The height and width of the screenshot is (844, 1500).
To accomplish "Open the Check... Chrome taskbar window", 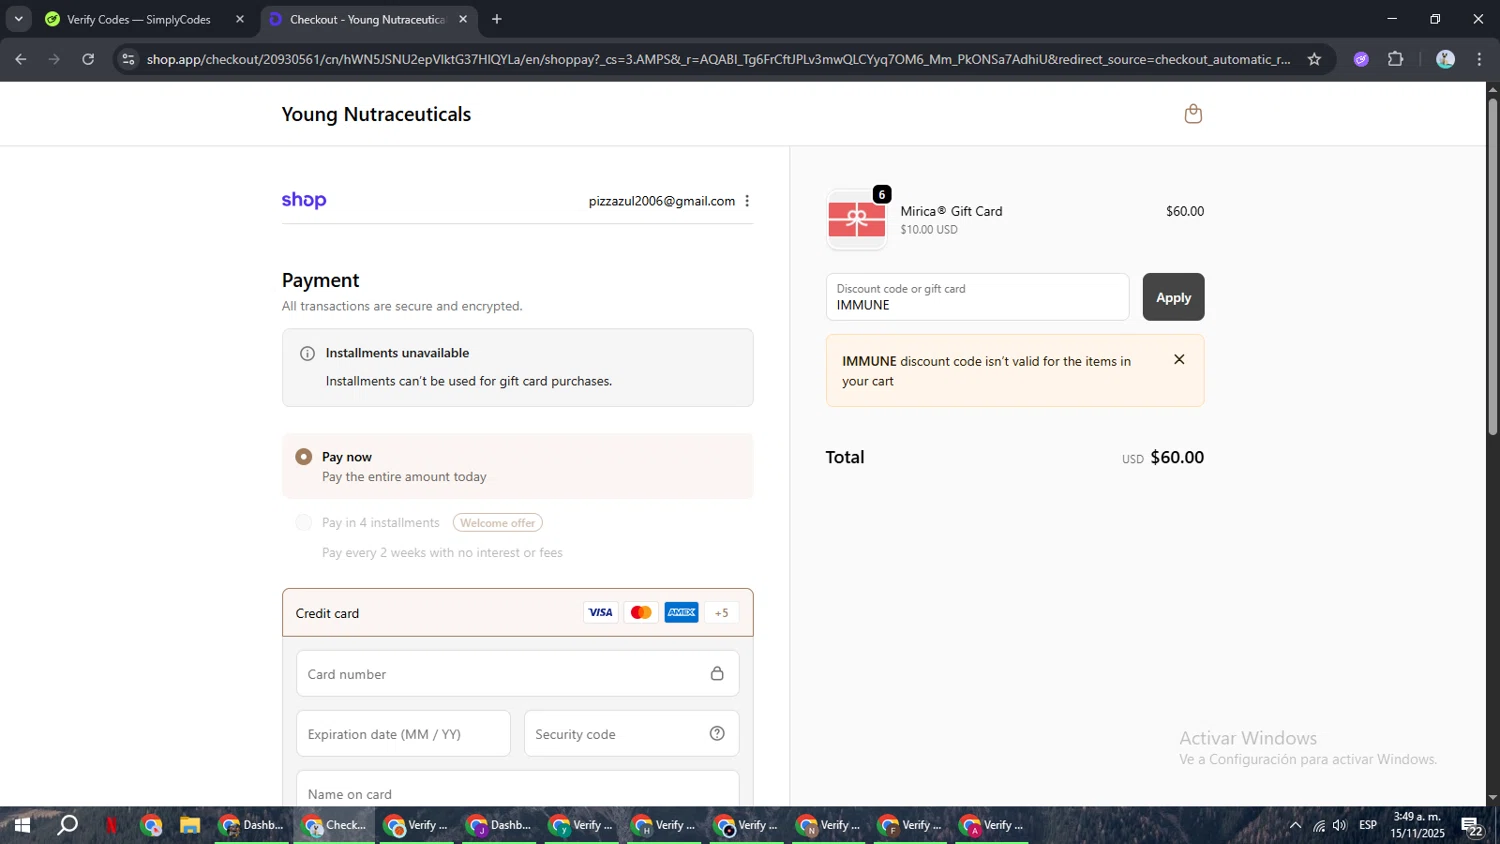I will 335,826.
